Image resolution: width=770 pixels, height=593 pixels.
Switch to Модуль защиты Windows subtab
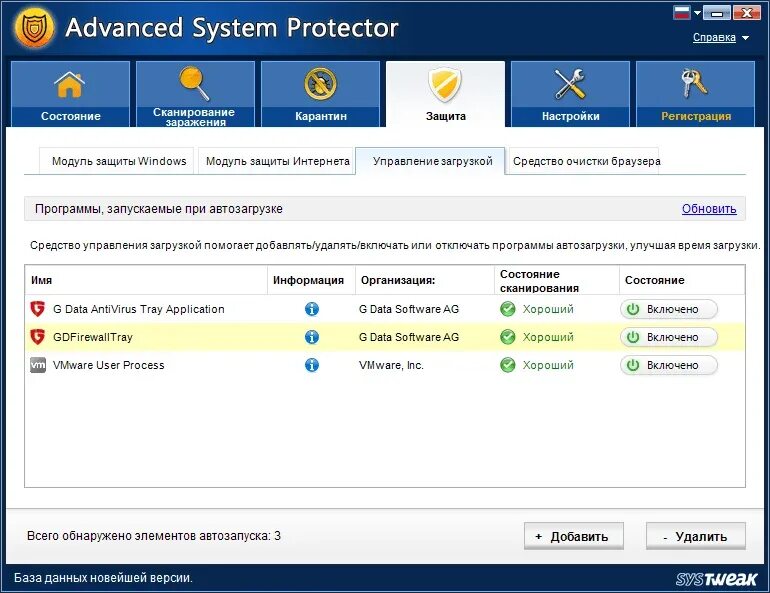tap(117, 161)
